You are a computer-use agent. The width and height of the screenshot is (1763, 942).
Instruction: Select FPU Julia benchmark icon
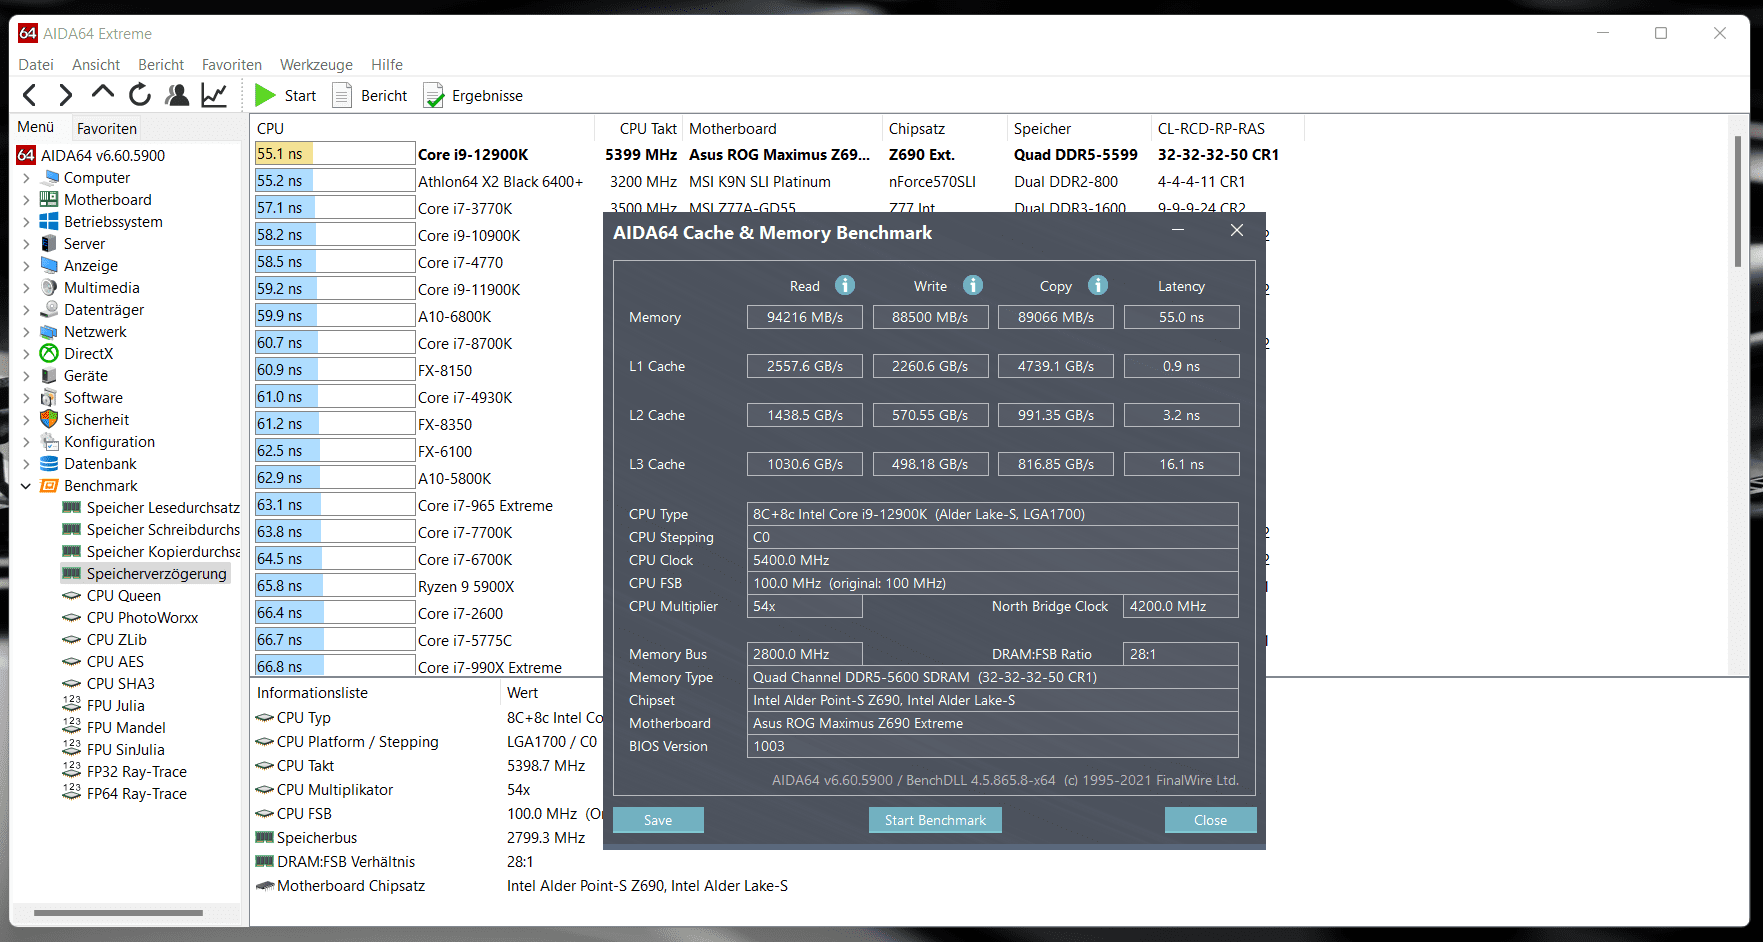coord(71,704)
